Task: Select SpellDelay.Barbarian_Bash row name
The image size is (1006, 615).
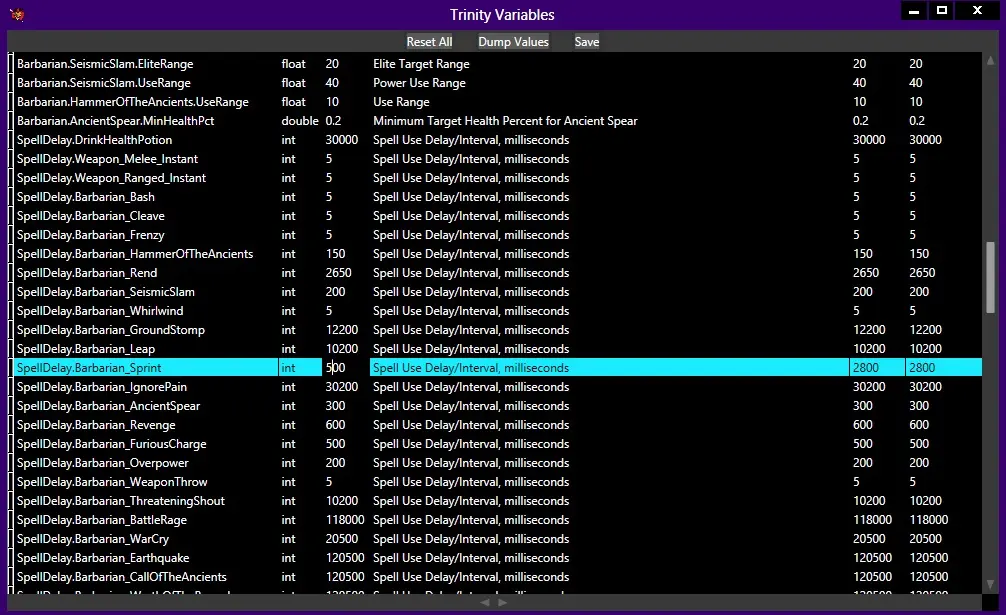Action: coord(85,197)
